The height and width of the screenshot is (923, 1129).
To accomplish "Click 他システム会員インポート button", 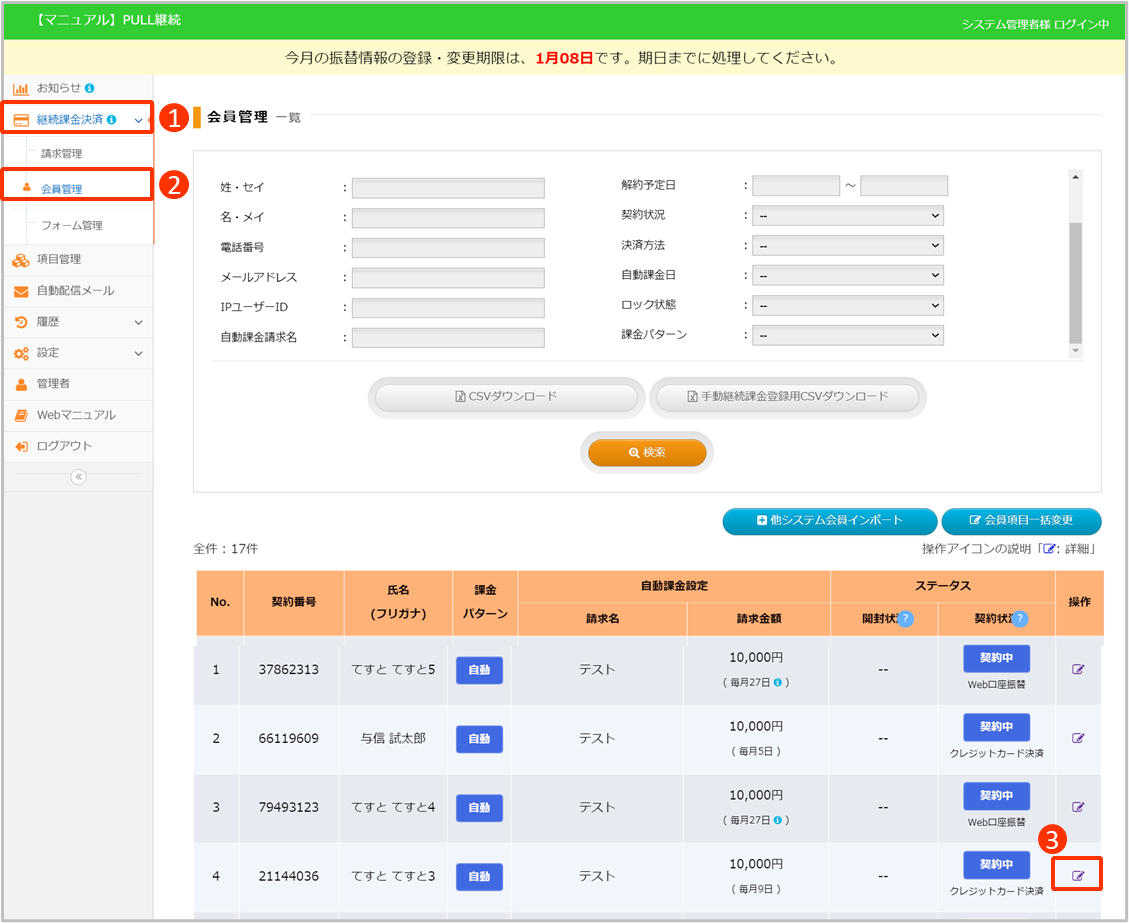I will 829,521.
